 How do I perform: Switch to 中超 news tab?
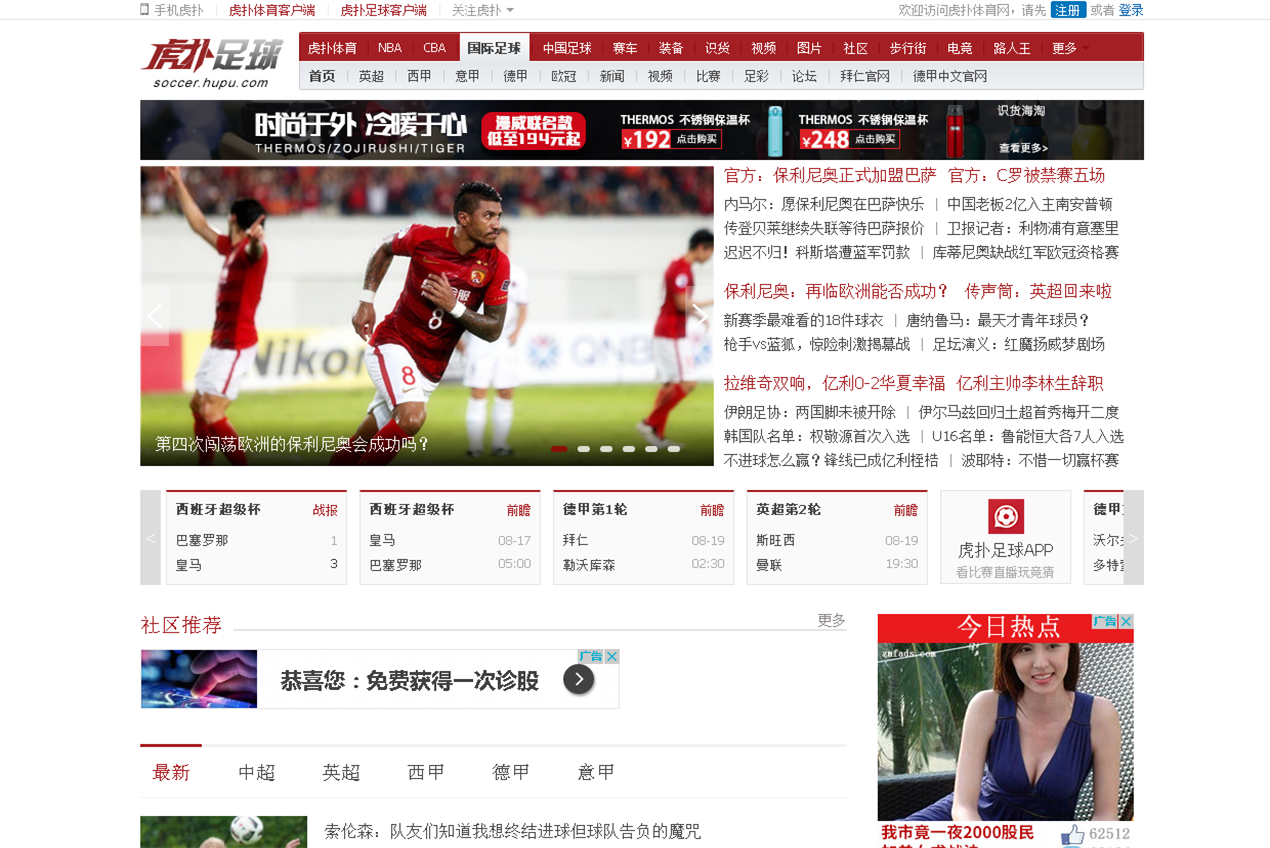click(256, 772)
